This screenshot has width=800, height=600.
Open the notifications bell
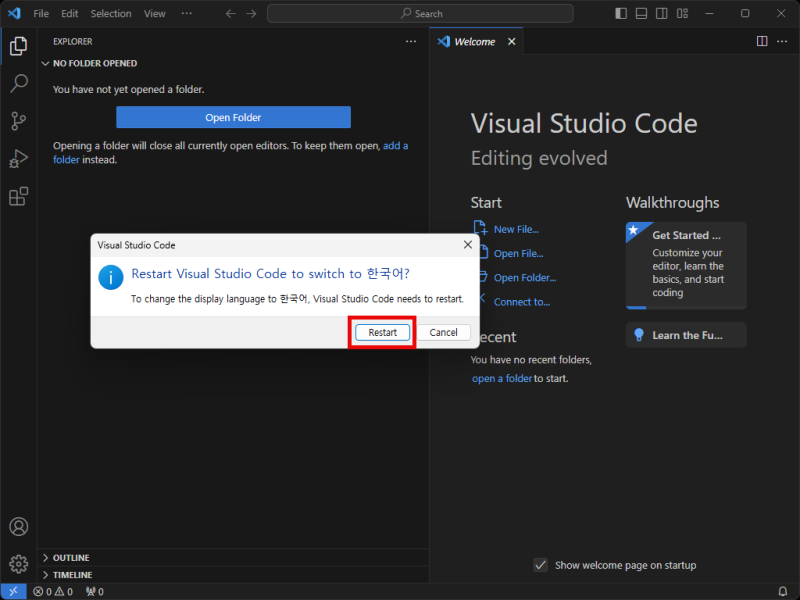pyautogui.click(x=783, y=591)
